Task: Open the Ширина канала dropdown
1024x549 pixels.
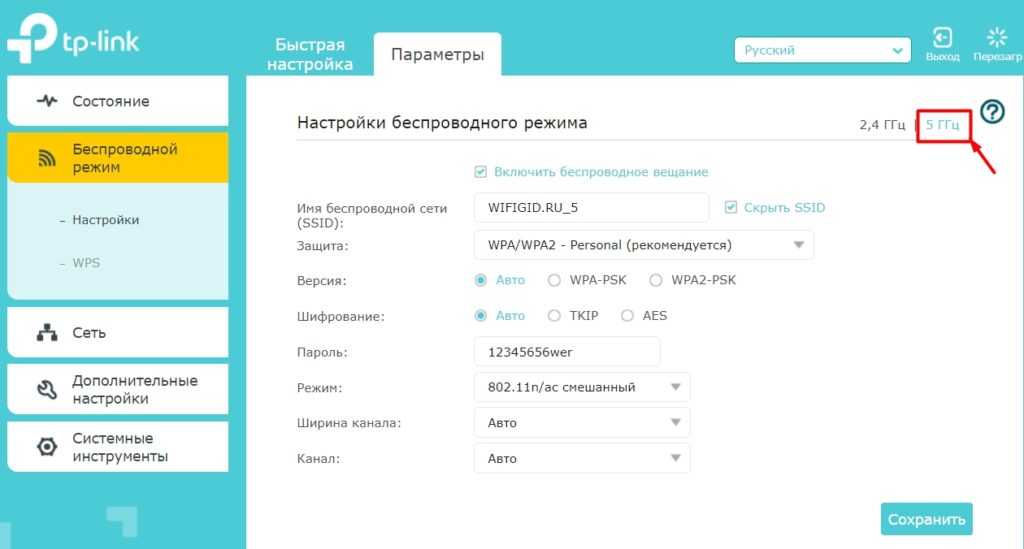Action: (x=582, y=423)
